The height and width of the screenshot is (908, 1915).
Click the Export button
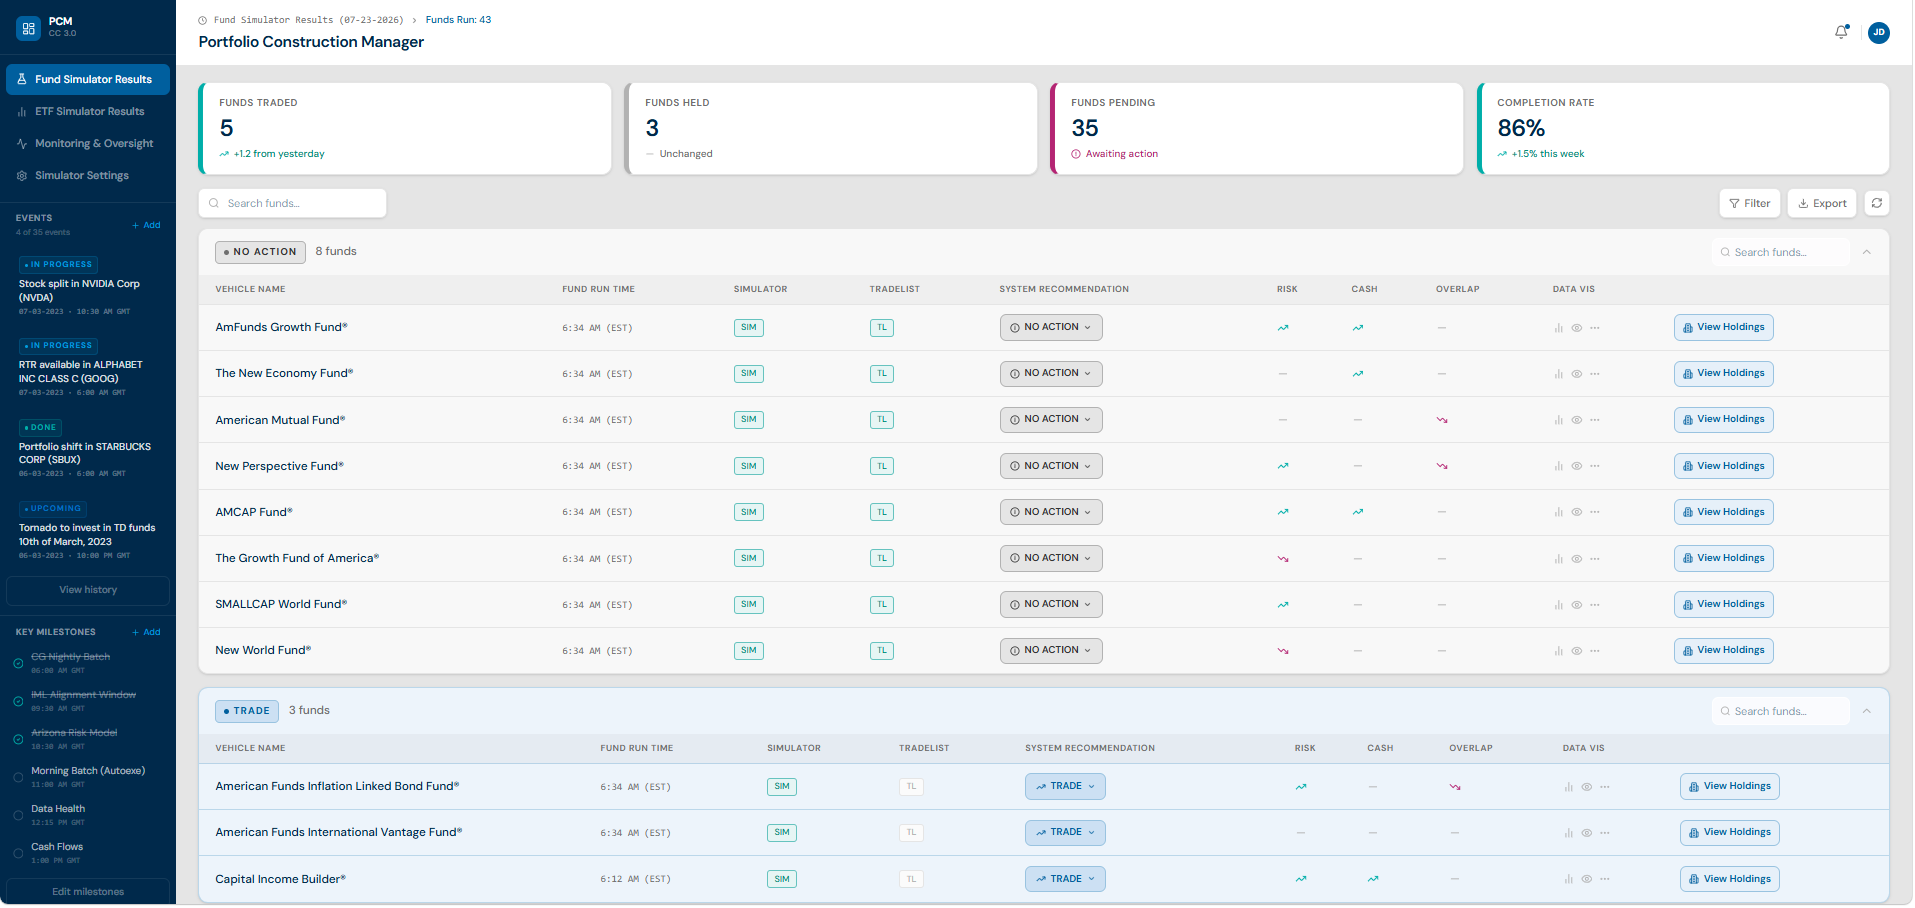pos(1822,203)
